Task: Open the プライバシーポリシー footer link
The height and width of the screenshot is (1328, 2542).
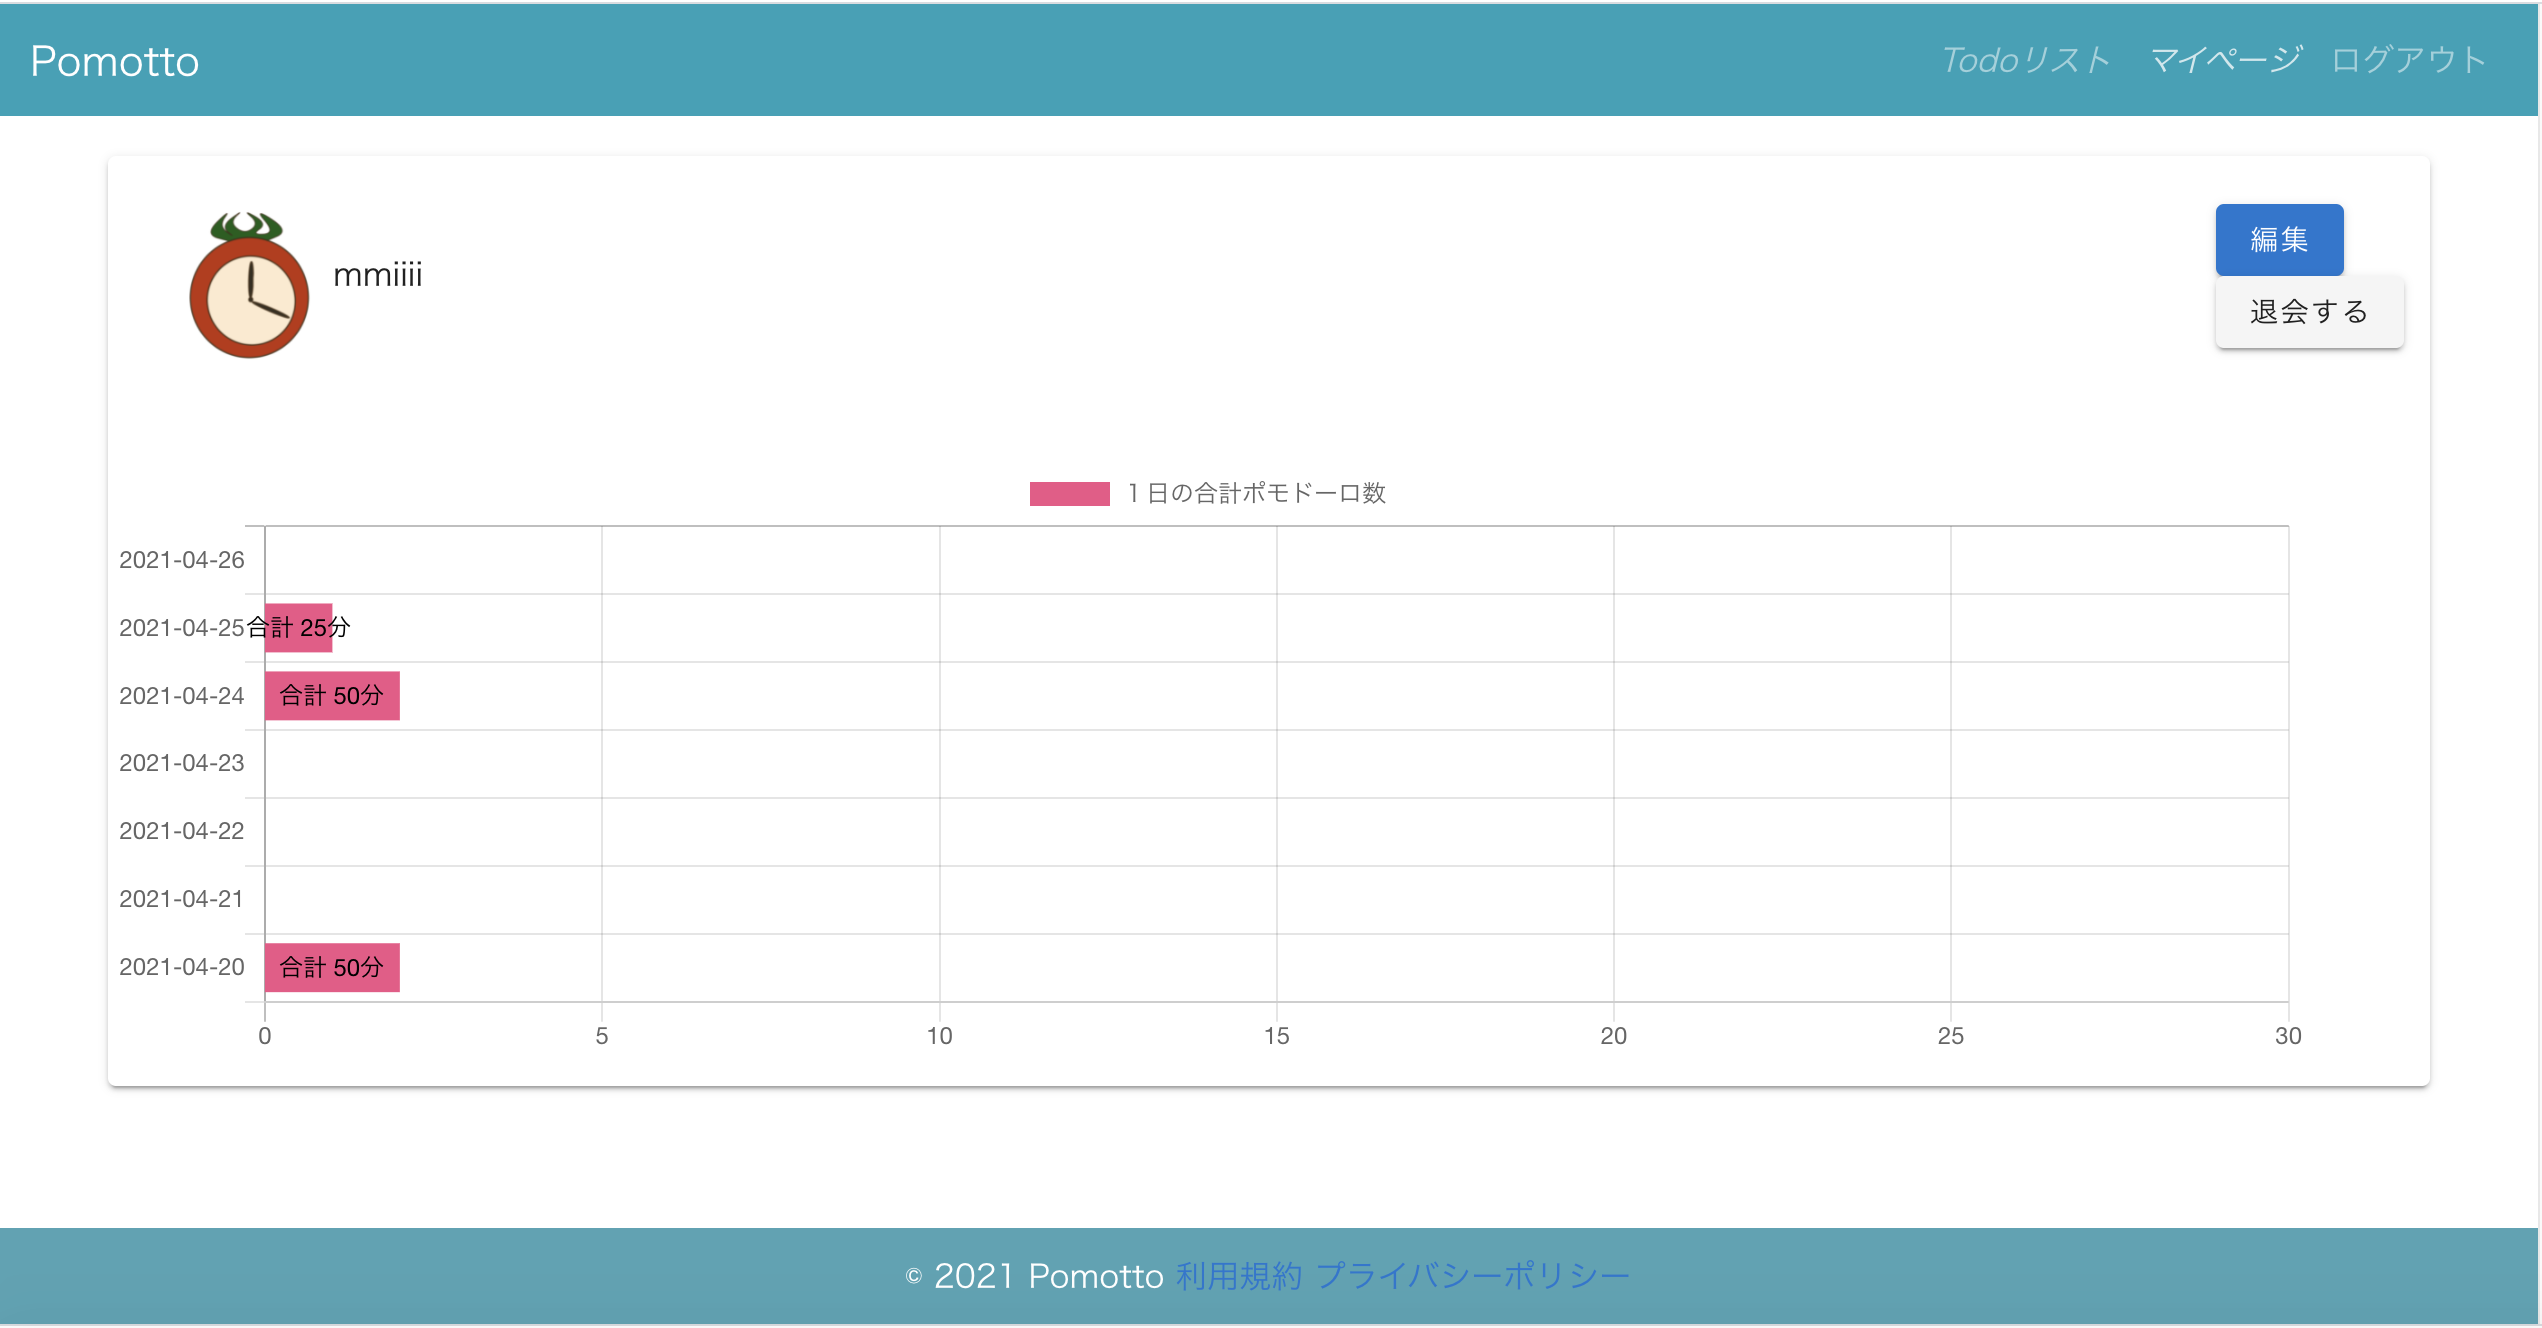Action: point(1472,1277)
